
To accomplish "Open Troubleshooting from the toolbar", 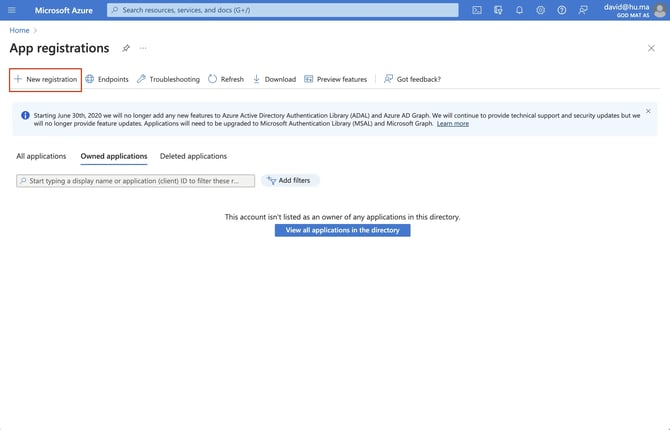I will (x=168, y=79).
